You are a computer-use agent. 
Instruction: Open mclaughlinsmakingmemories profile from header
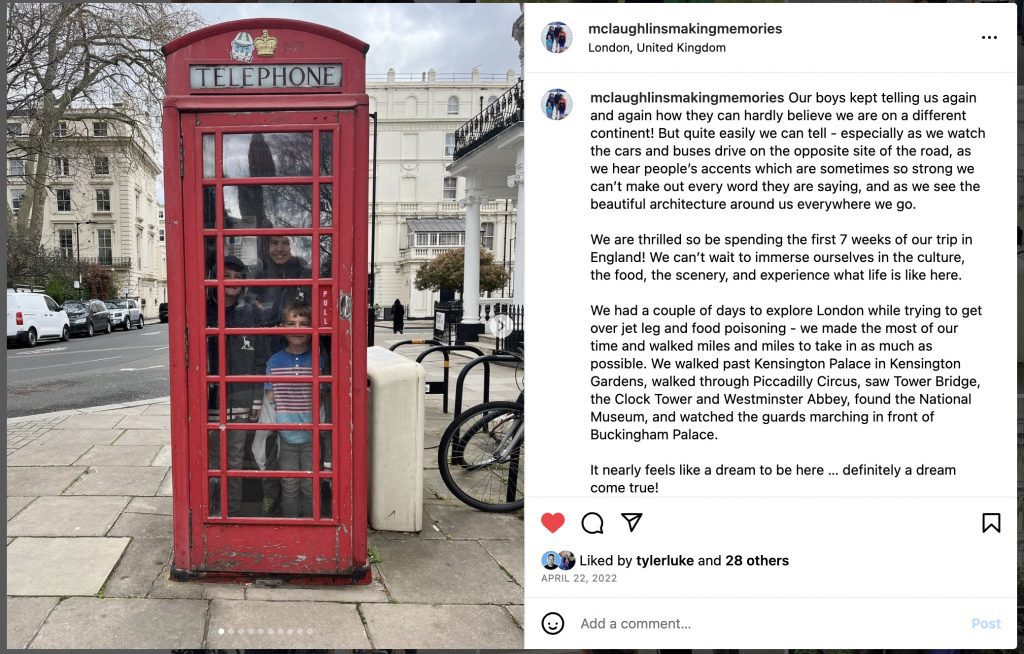tap(685, 29)
